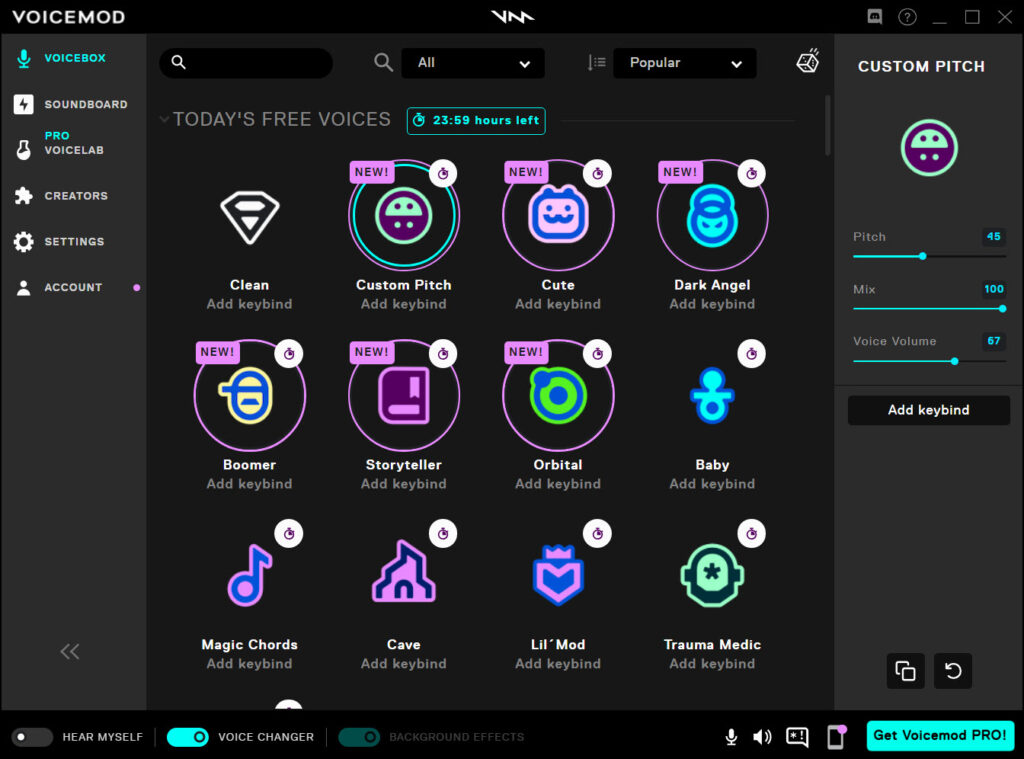Viewport: 1024px width, 759px height.
Task: Click Add keybind under Storyteller voice
Action: coord(404,484)
